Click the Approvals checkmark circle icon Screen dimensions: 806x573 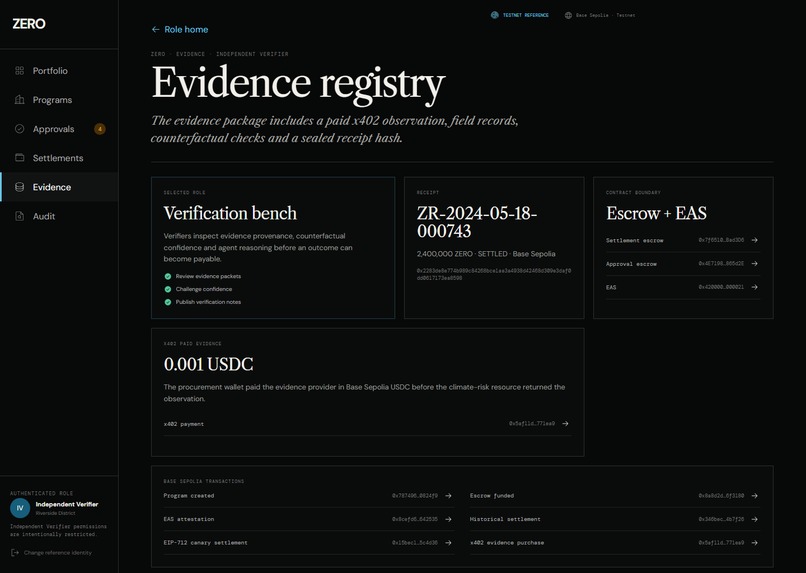point(20,129)
